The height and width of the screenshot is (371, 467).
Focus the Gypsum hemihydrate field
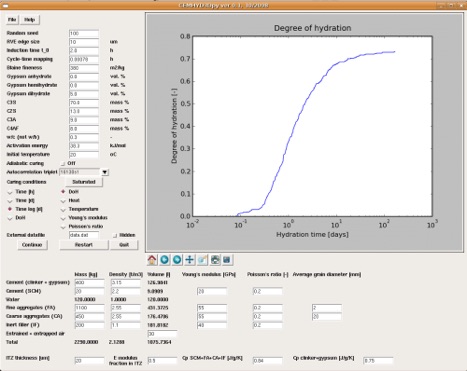click(x=84, y=85)
